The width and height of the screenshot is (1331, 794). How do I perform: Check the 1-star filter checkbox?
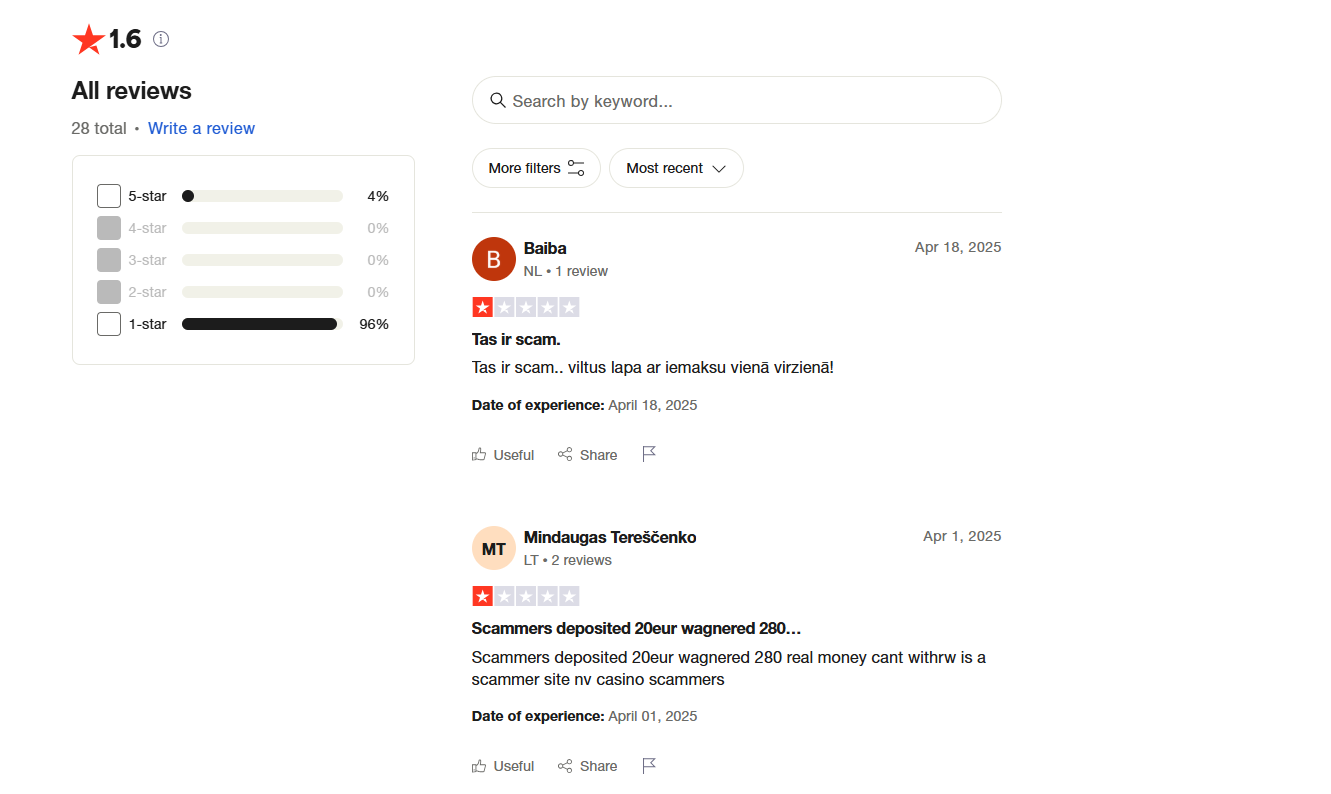coord(109,324)
